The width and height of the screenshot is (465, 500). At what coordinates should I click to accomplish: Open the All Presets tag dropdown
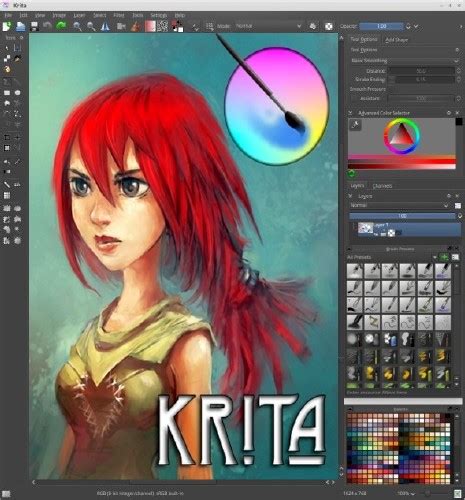392,257
